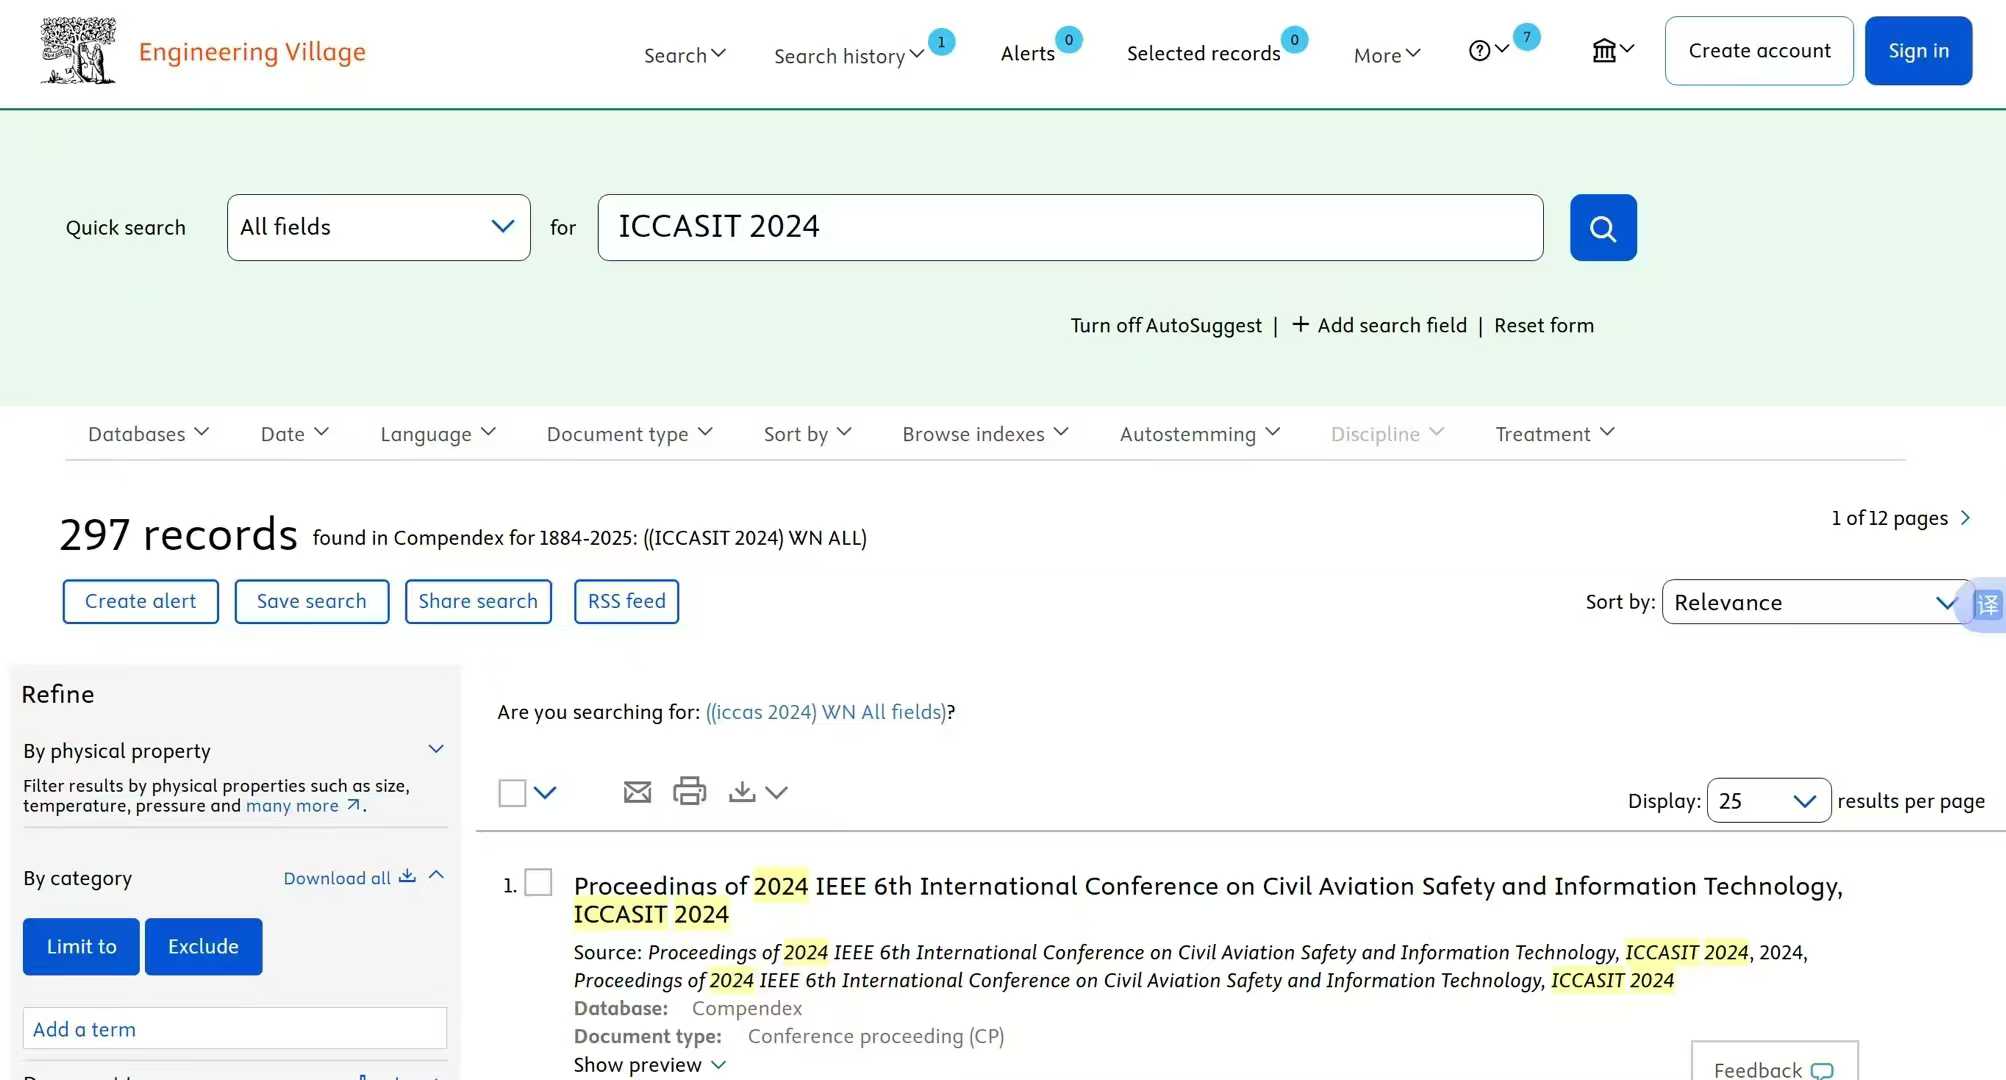Turn off AutoSuggest
2006x1080 pixels.
(1165, 325)
